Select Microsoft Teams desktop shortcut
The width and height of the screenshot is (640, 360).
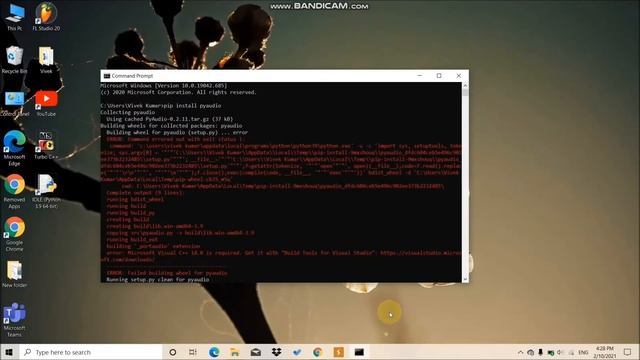click(14, 320)
